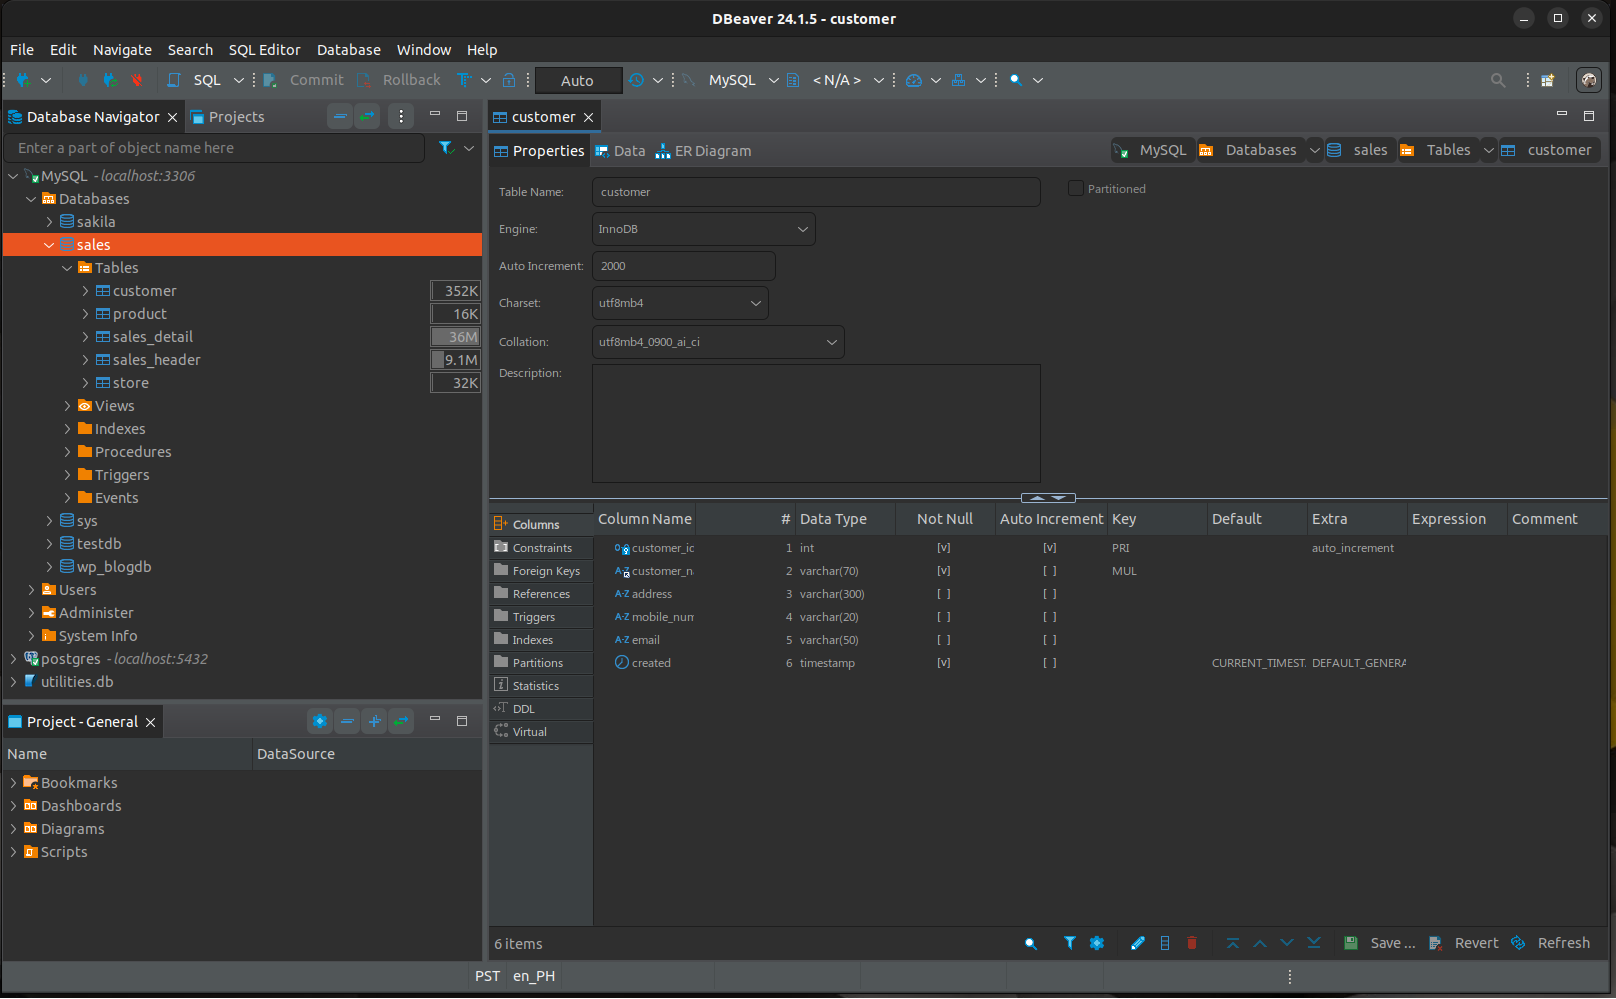The image size is (1616, 999).
Task: Expand the customer table node in tree
Action: [x=85, y=291]
